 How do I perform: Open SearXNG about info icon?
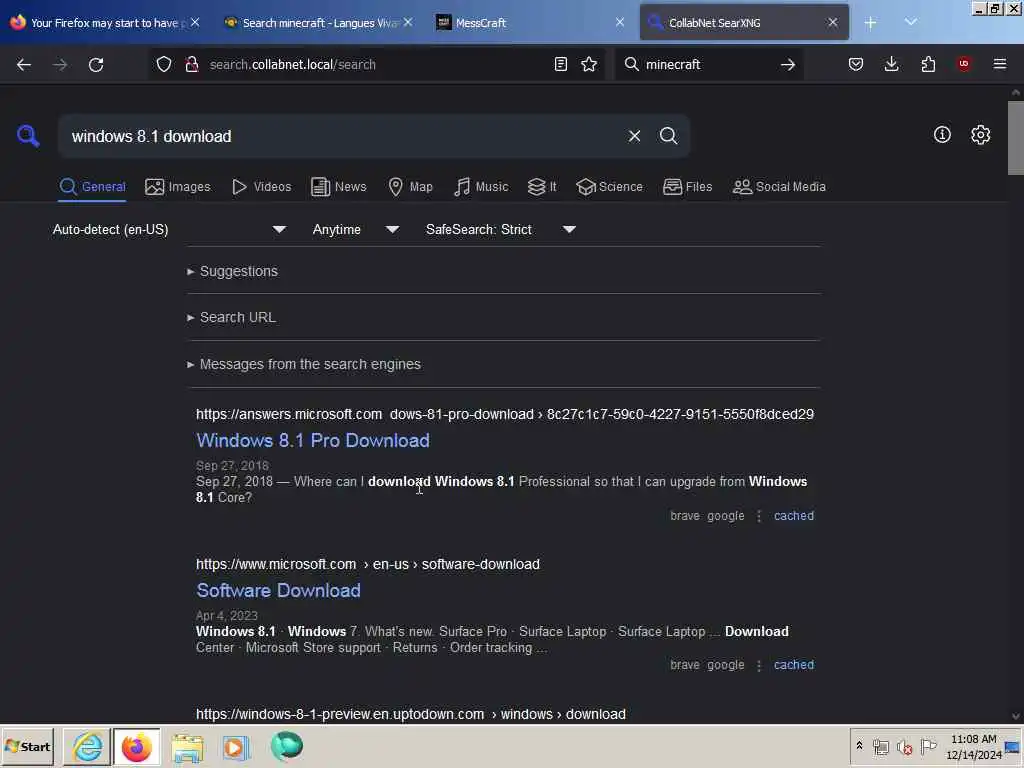pyautogui.click(x=942, y=135)
